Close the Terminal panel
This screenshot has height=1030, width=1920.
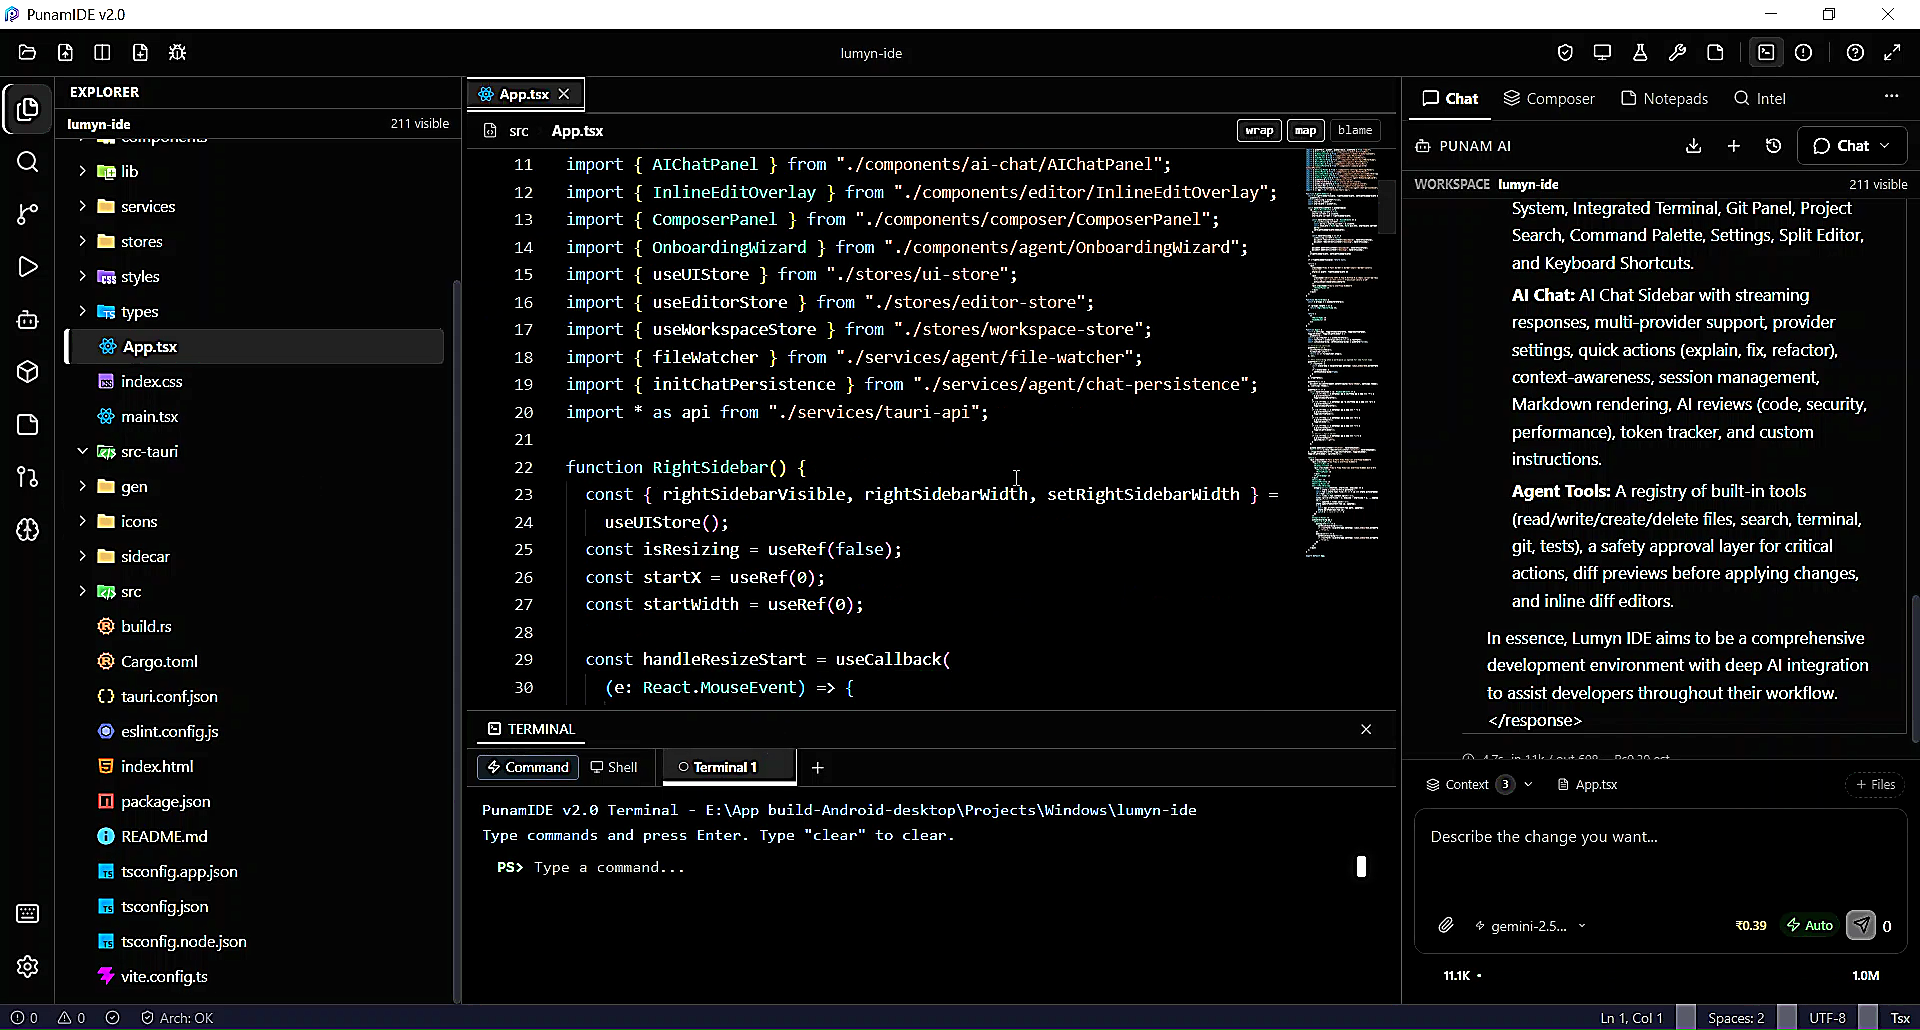(1366, 729)
